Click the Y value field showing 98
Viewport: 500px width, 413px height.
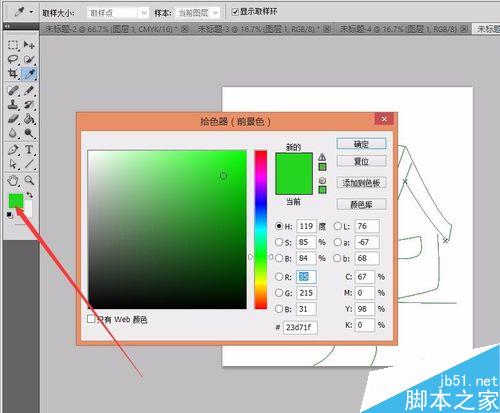(x=365, y=309)
